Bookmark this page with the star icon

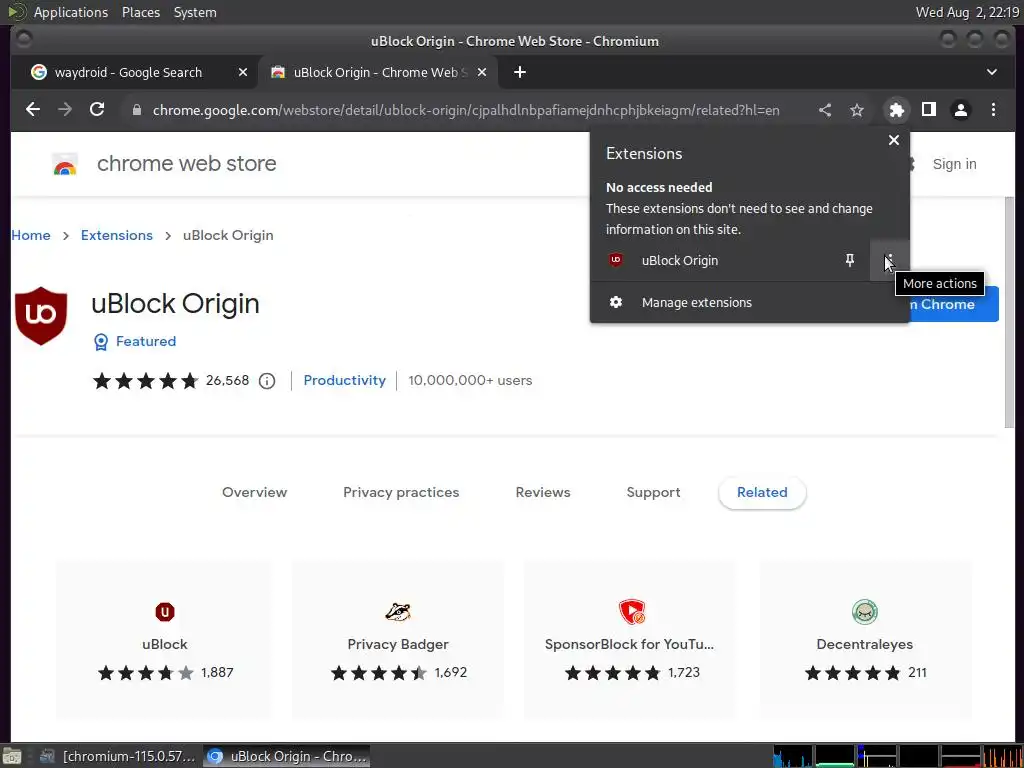click(x=857, y=110)
